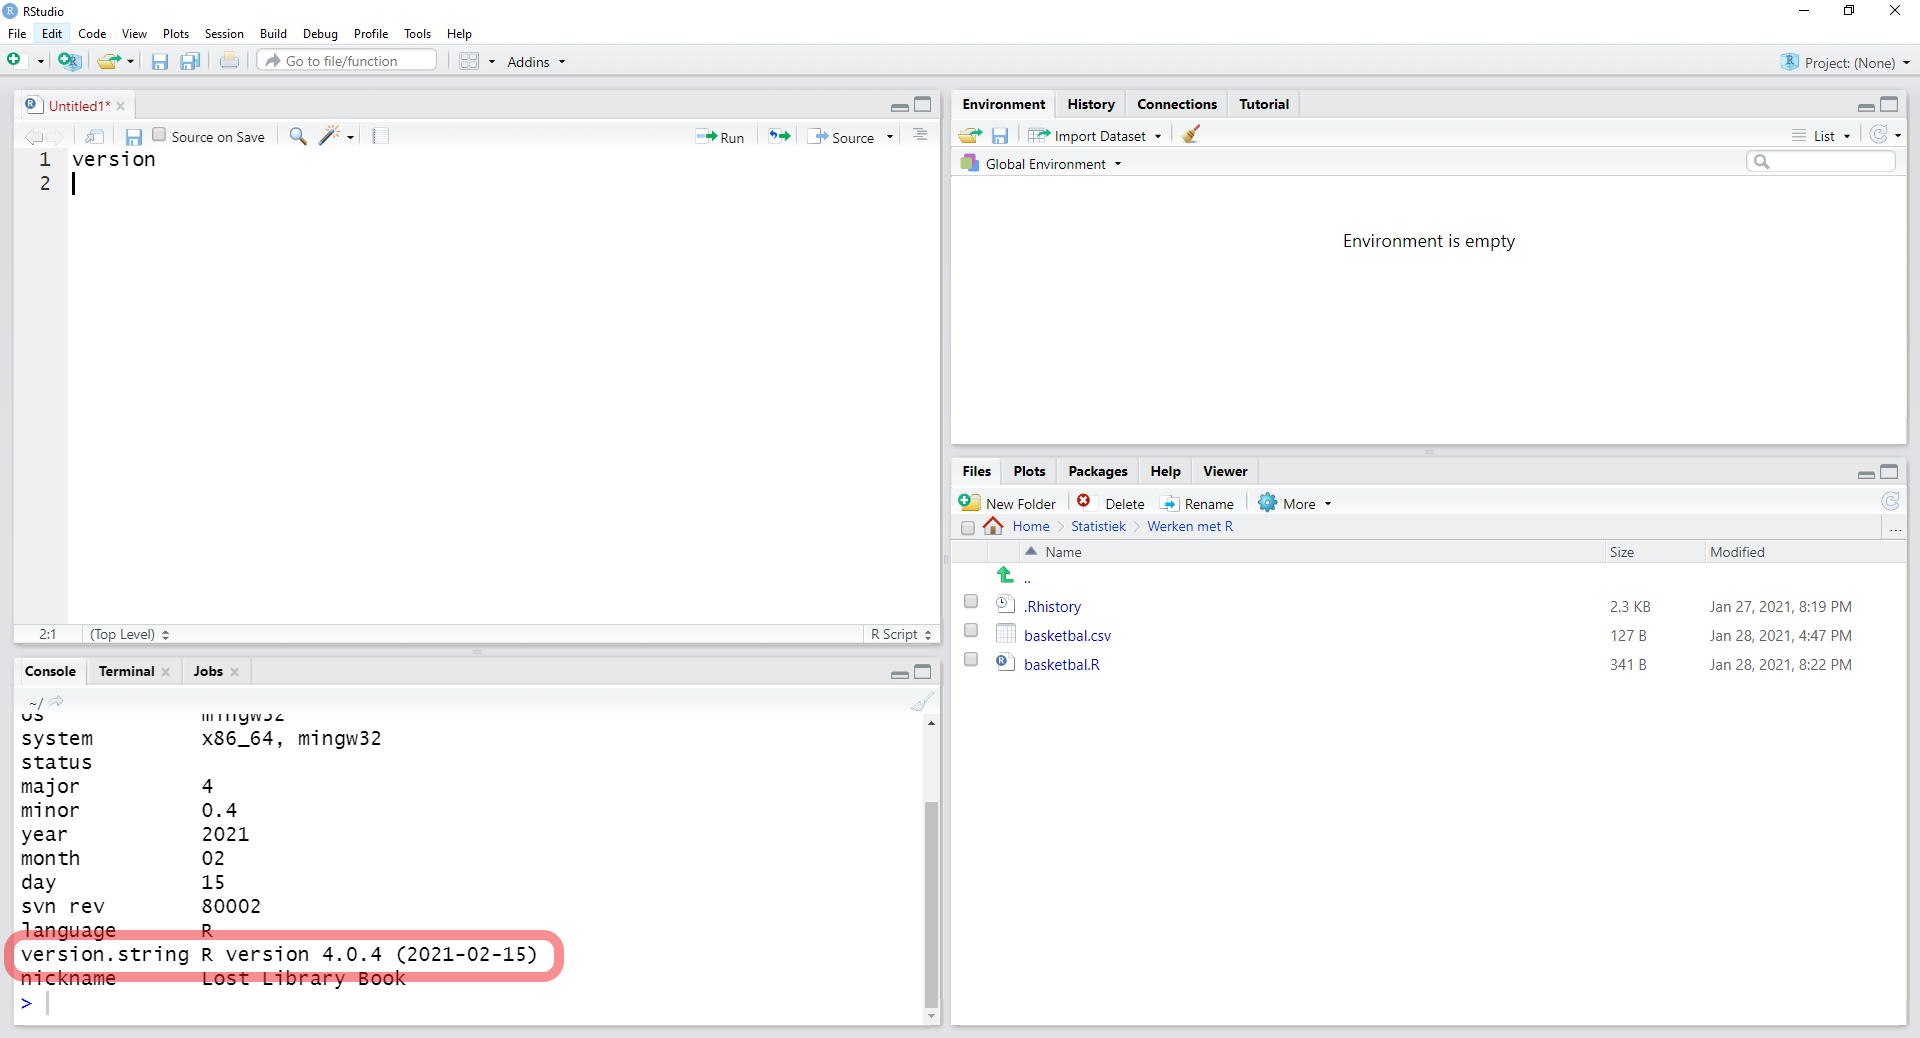Click the Run button in editor
This screenshot has height=1038, width=1920.
pos(720,137)
